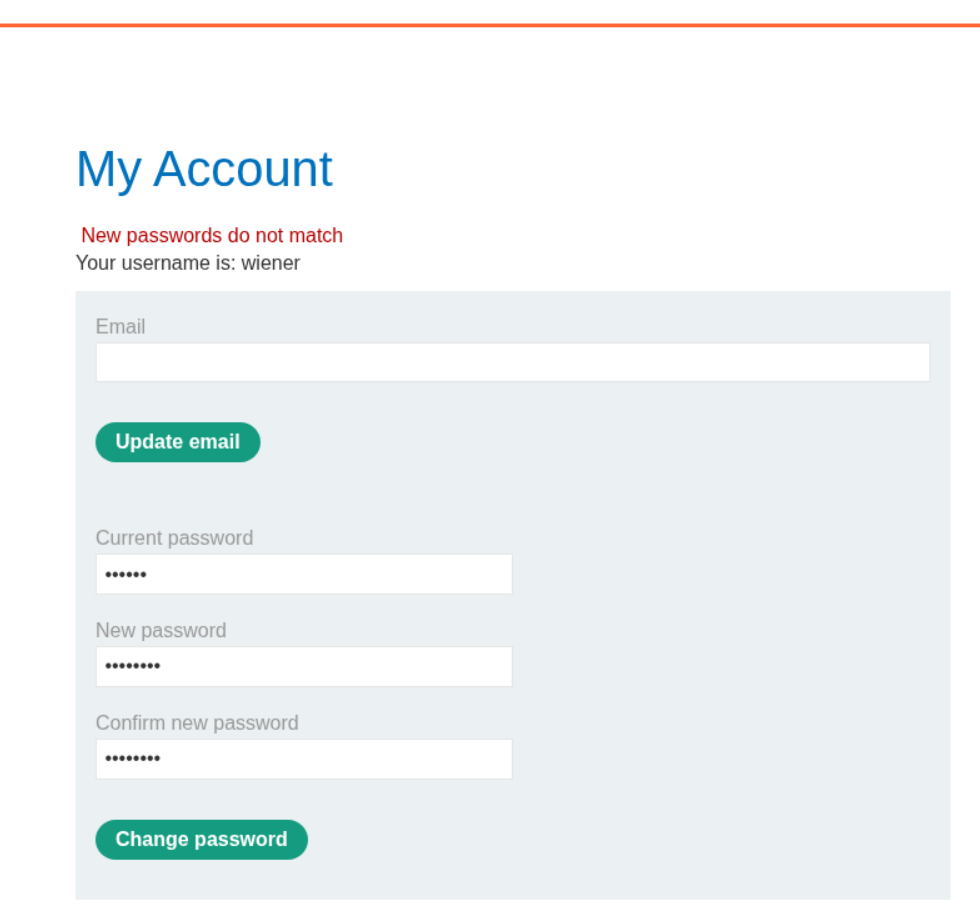Select the New password field
This screenshot has height=922, width=980.
pyautogui.click(x=304, y=666)
